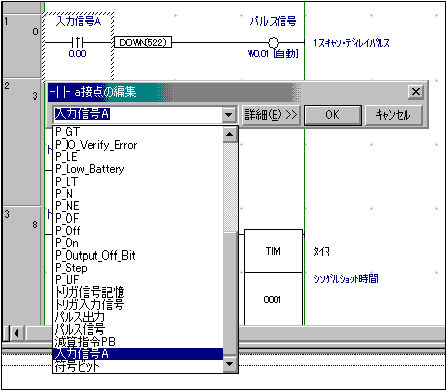The image size is (446, 390).
Task: Click the list scrollbar down arrow
Action: tap(229, 364)
